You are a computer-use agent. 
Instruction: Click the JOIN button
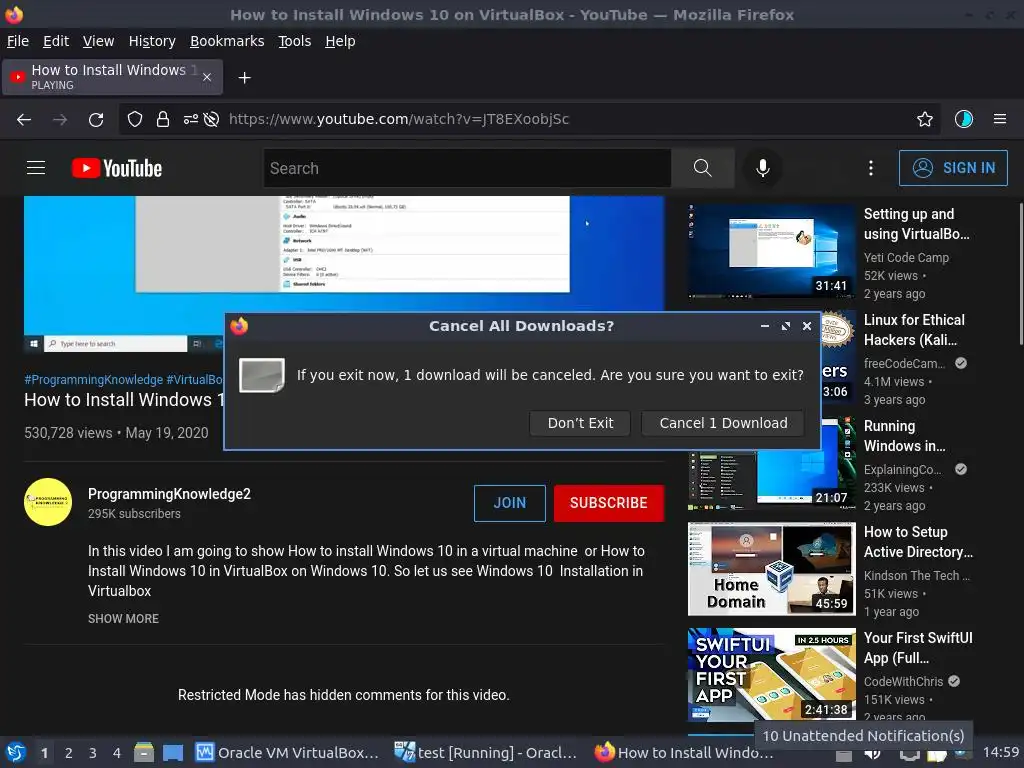tap(509, 503)
